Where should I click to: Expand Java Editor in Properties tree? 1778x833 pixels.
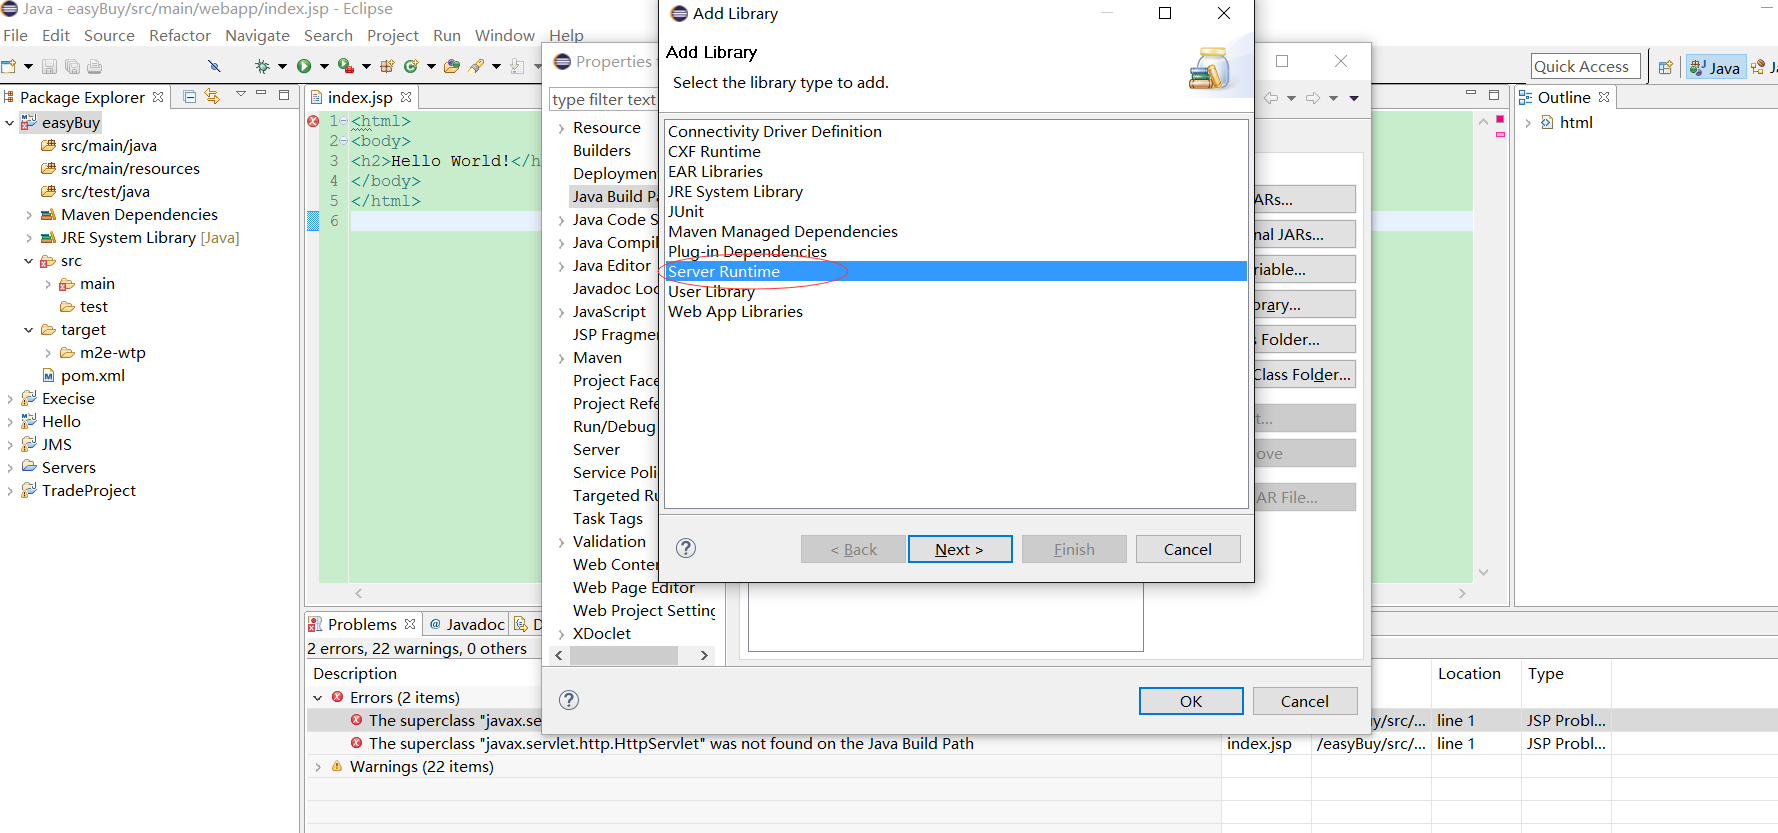[562, 266]
